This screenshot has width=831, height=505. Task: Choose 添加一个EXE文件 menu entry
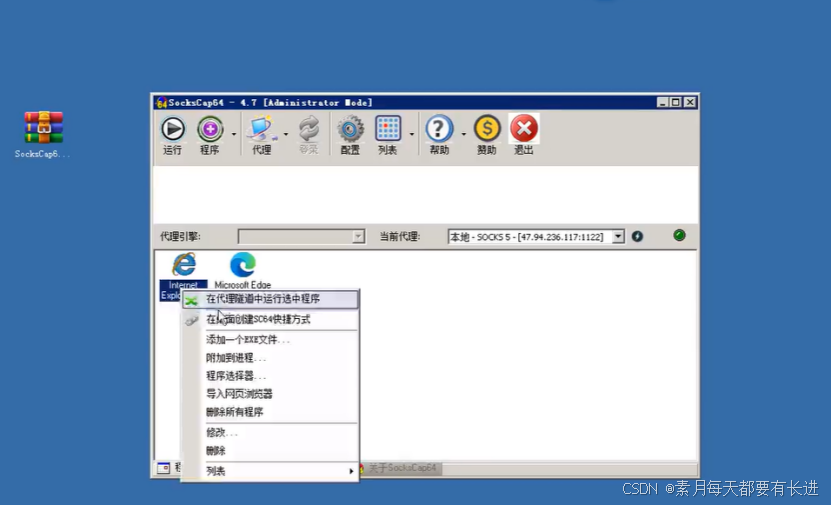click(x=270, y=340)
